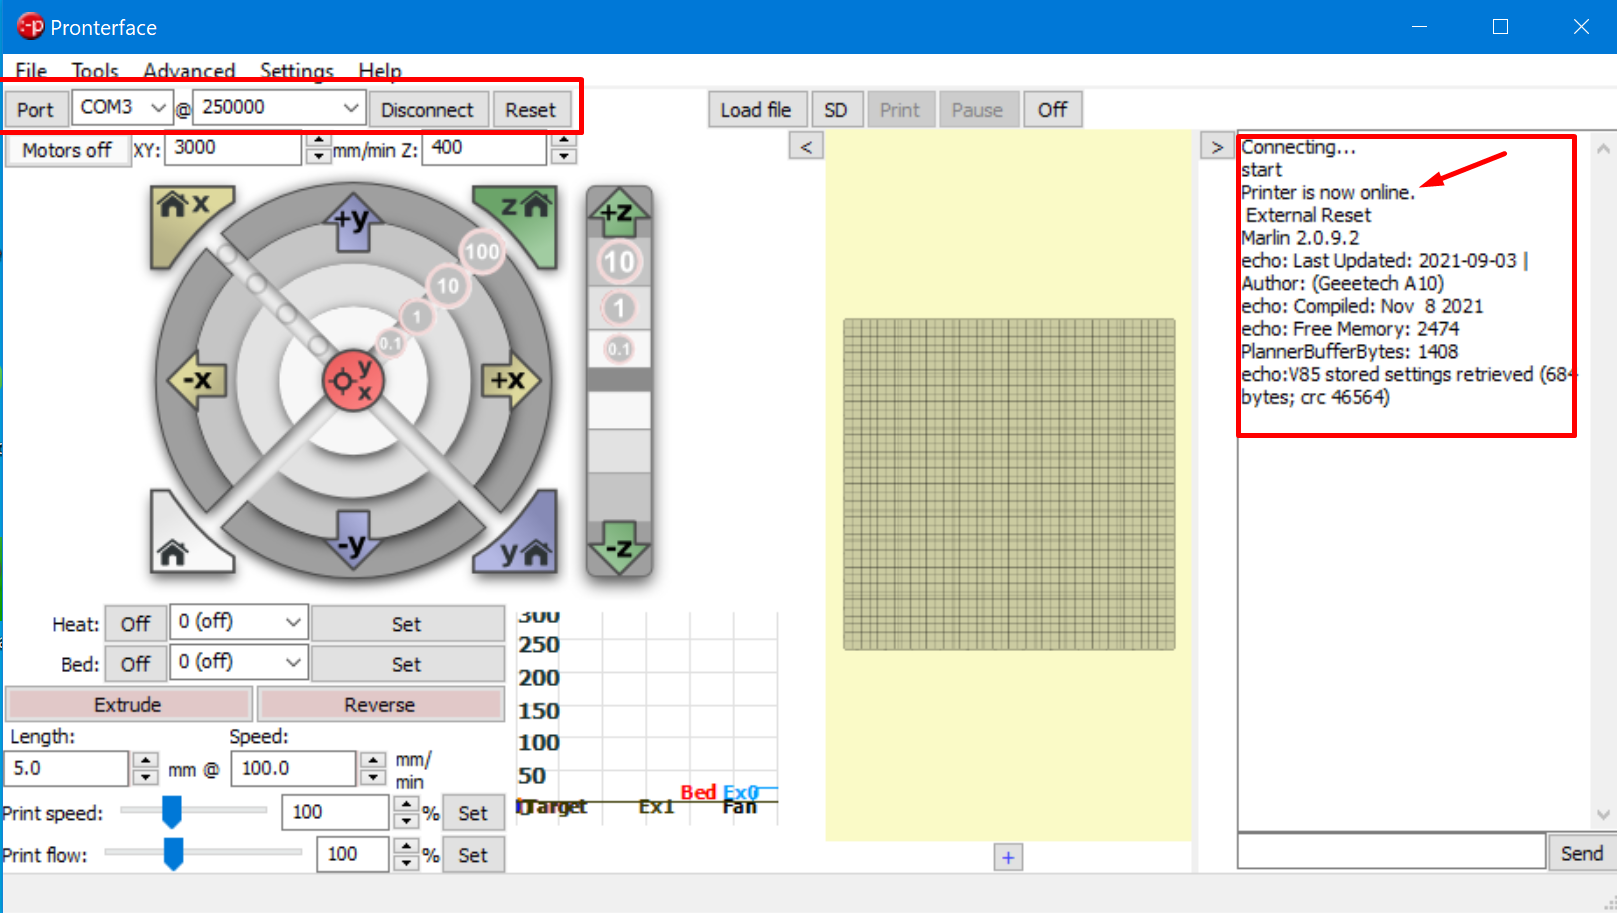Focus the Z feedrate field showing 400
1617x913 pixels.
click(x=485, y=148)
